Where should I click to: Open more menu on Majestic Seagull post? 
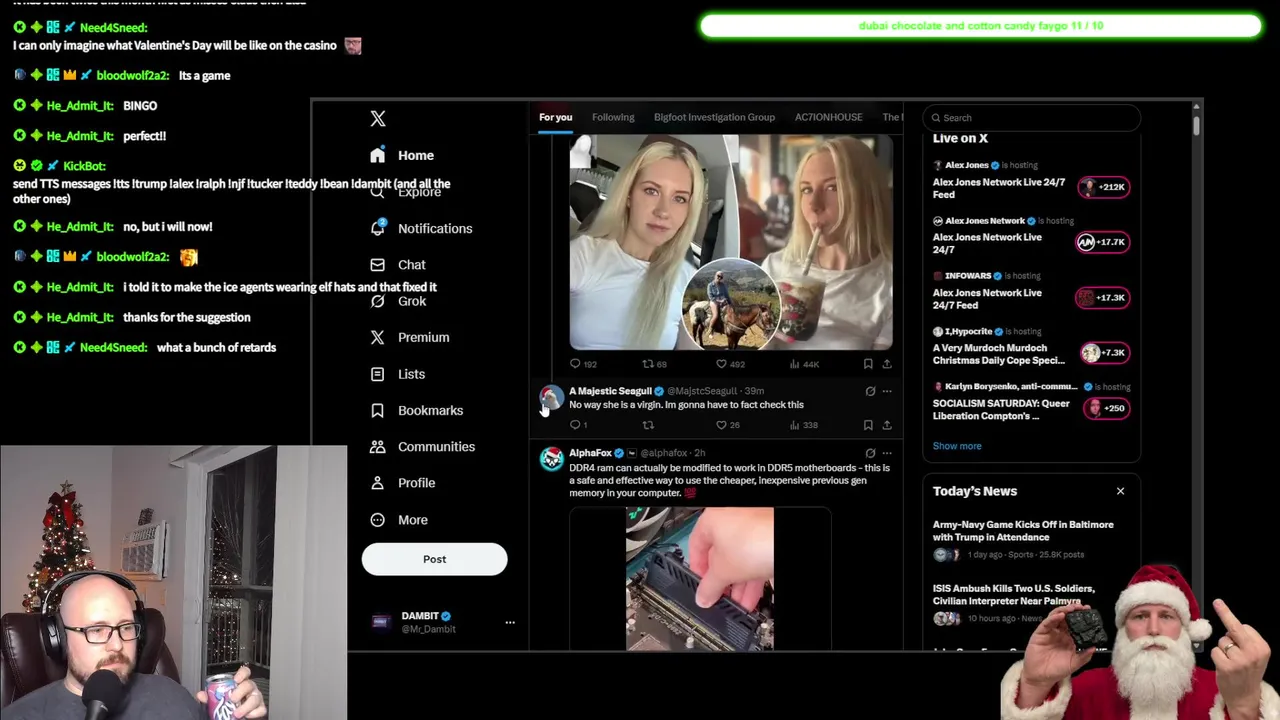(x=887, y=391)
